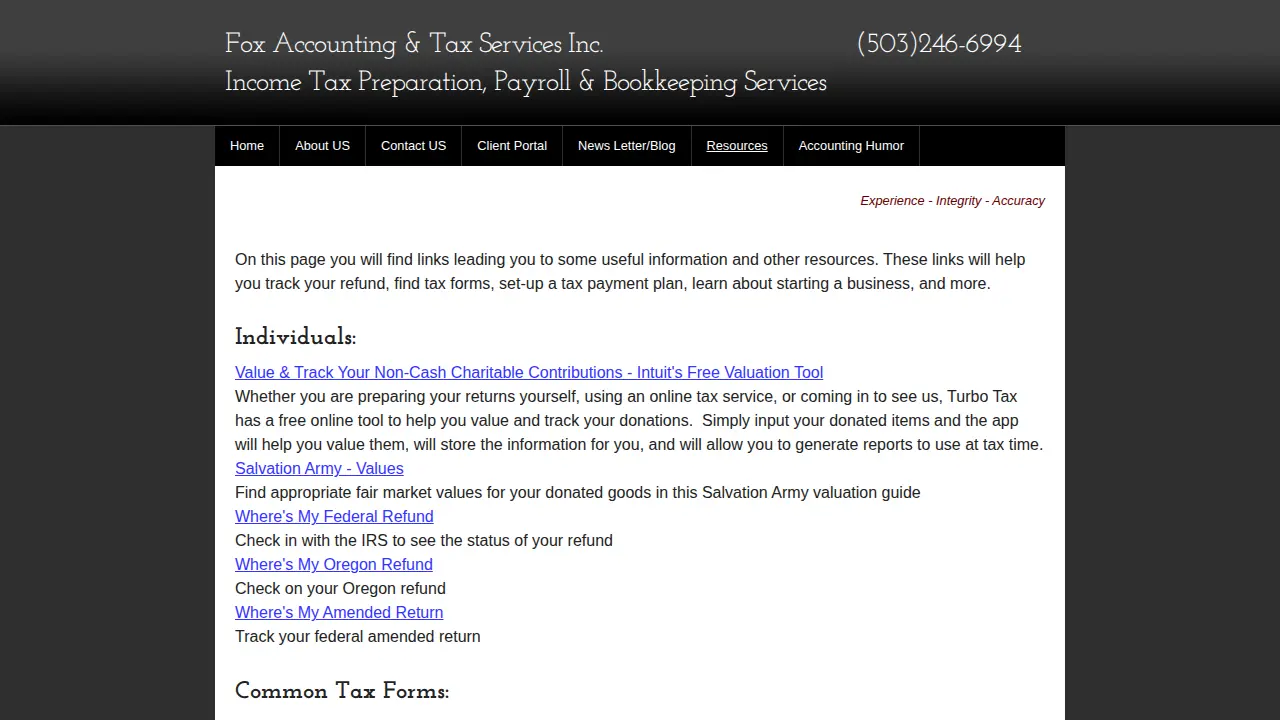1280x720 pixels.
Task: Click the Salvation Army valuation guide description
Action: 578,492
